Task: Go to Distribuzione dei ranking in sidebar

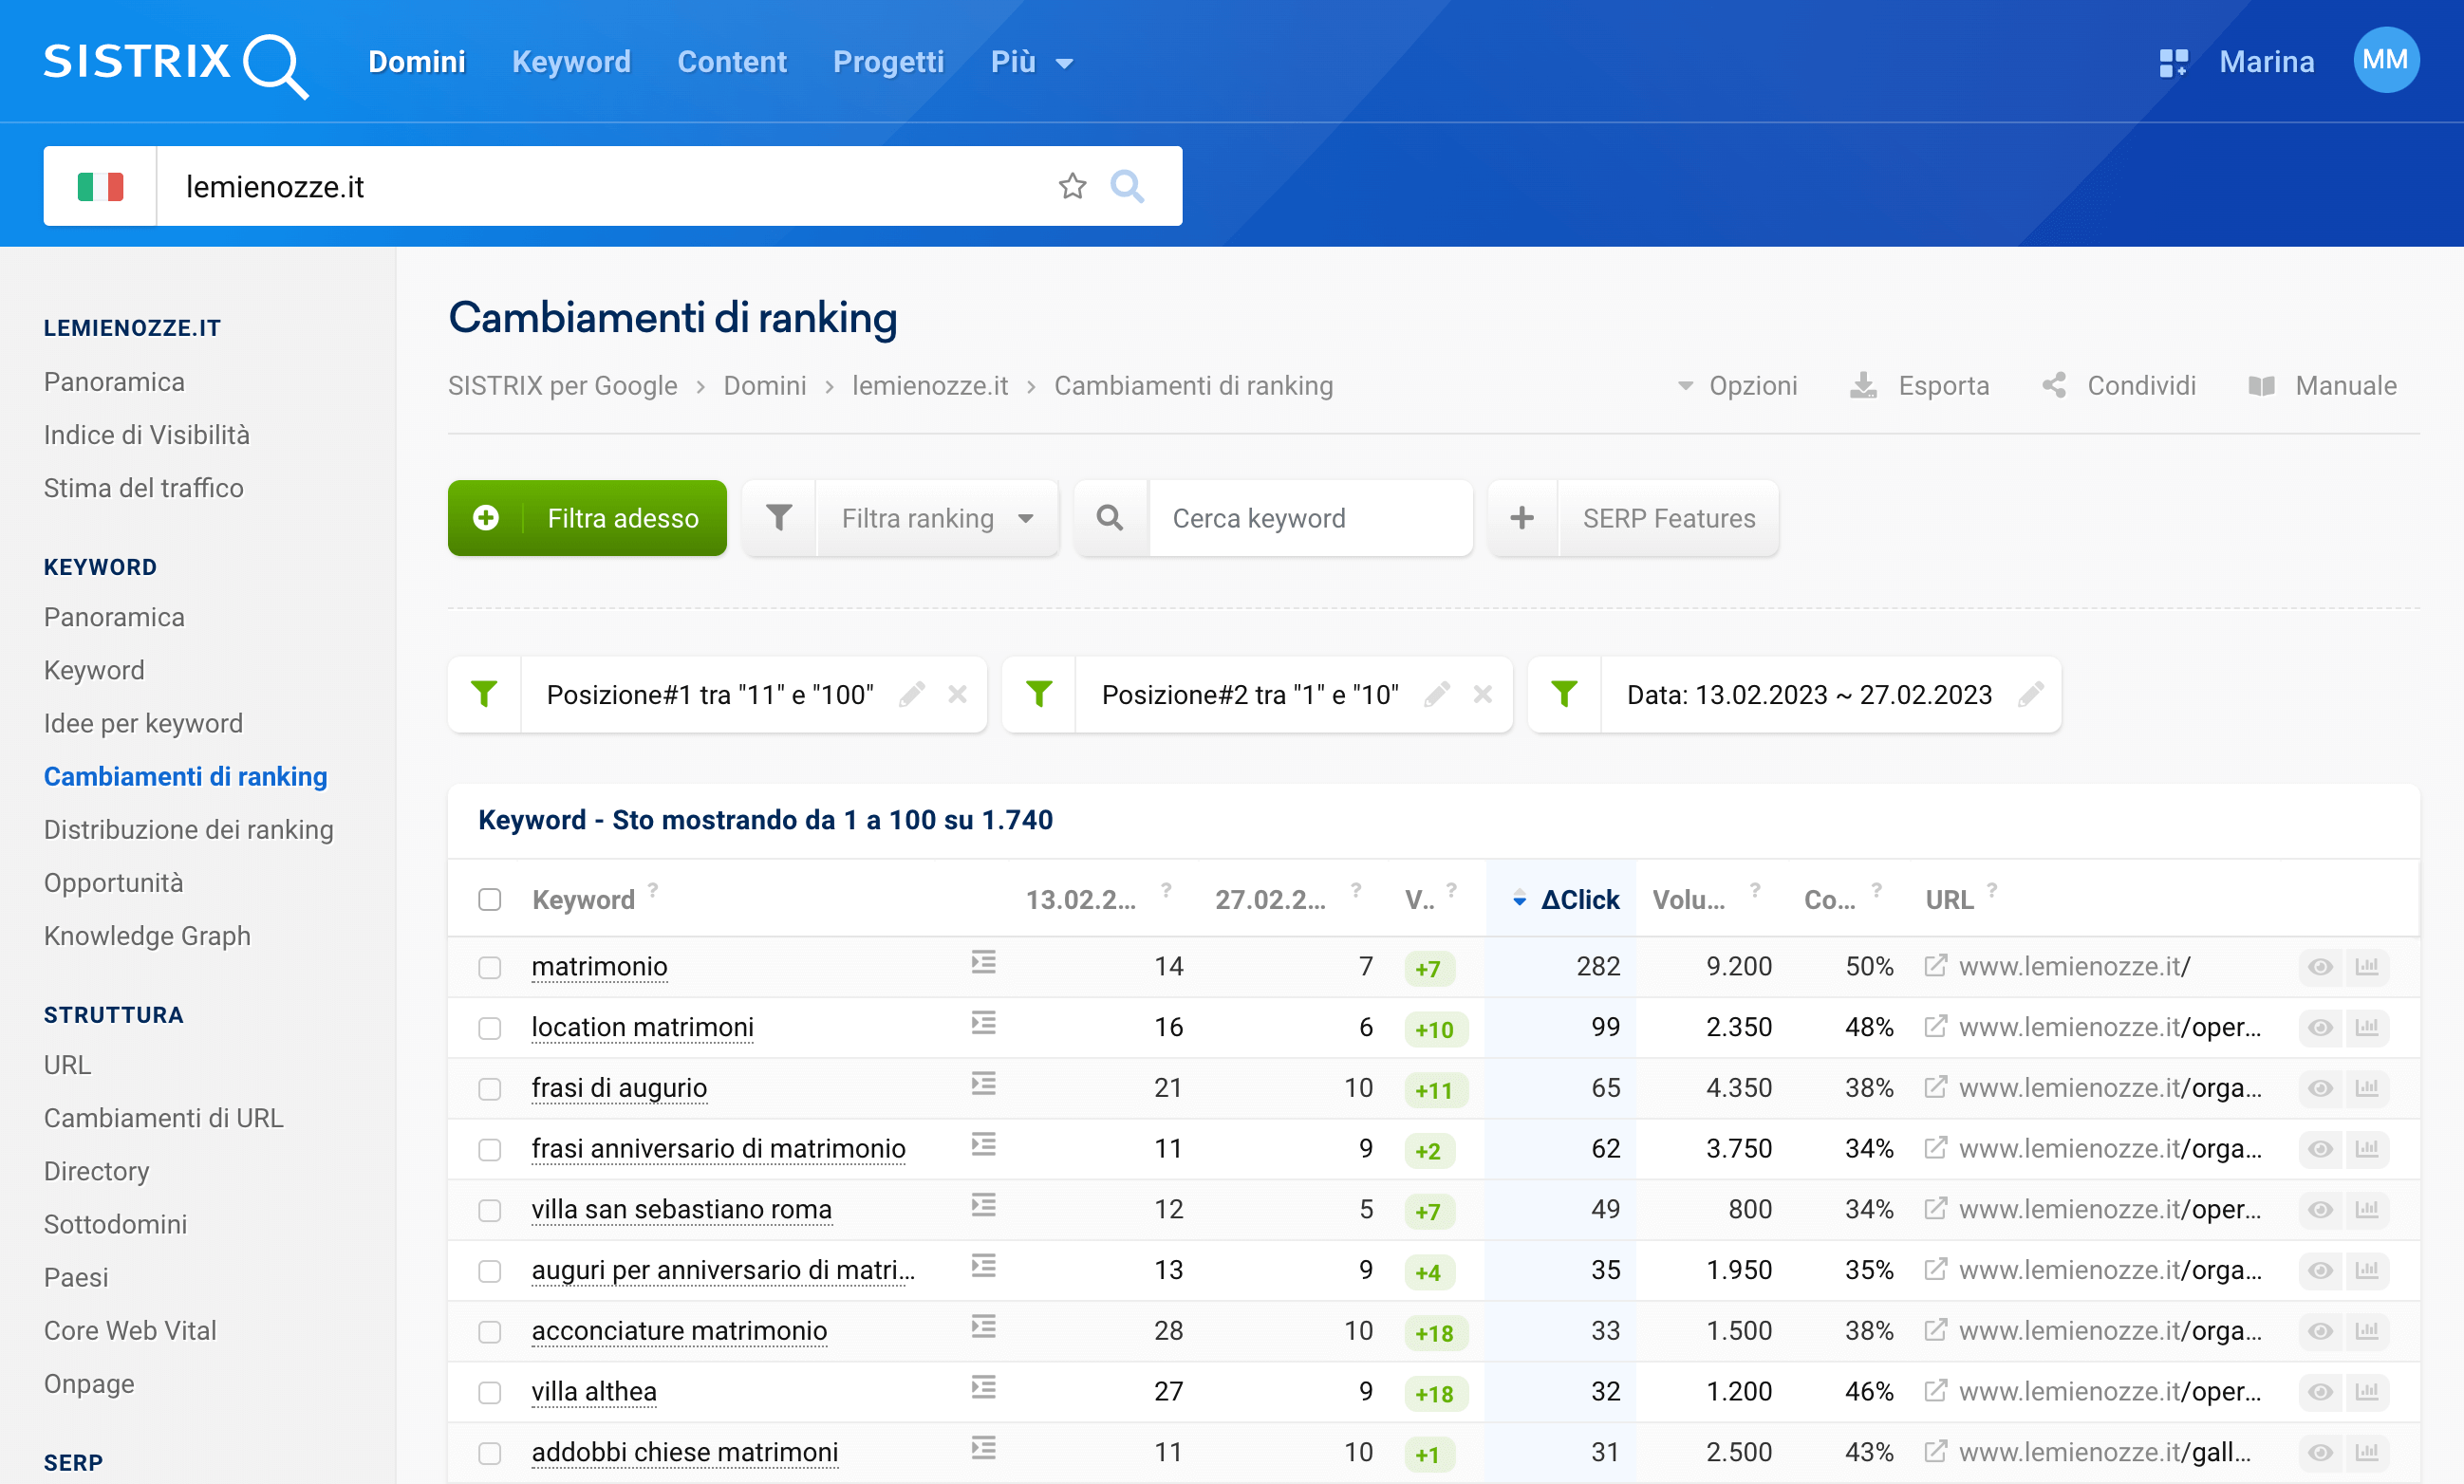Action: tap(189, 830)
